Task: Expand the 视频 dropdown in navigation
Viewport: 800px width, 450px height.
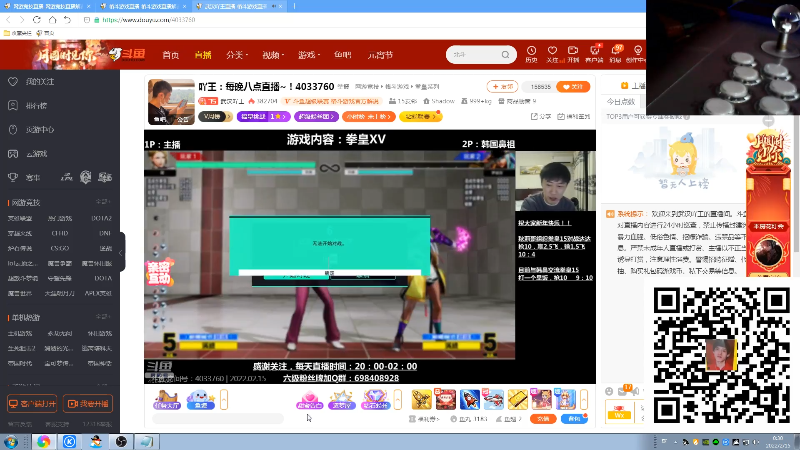Action: (273, 55)
